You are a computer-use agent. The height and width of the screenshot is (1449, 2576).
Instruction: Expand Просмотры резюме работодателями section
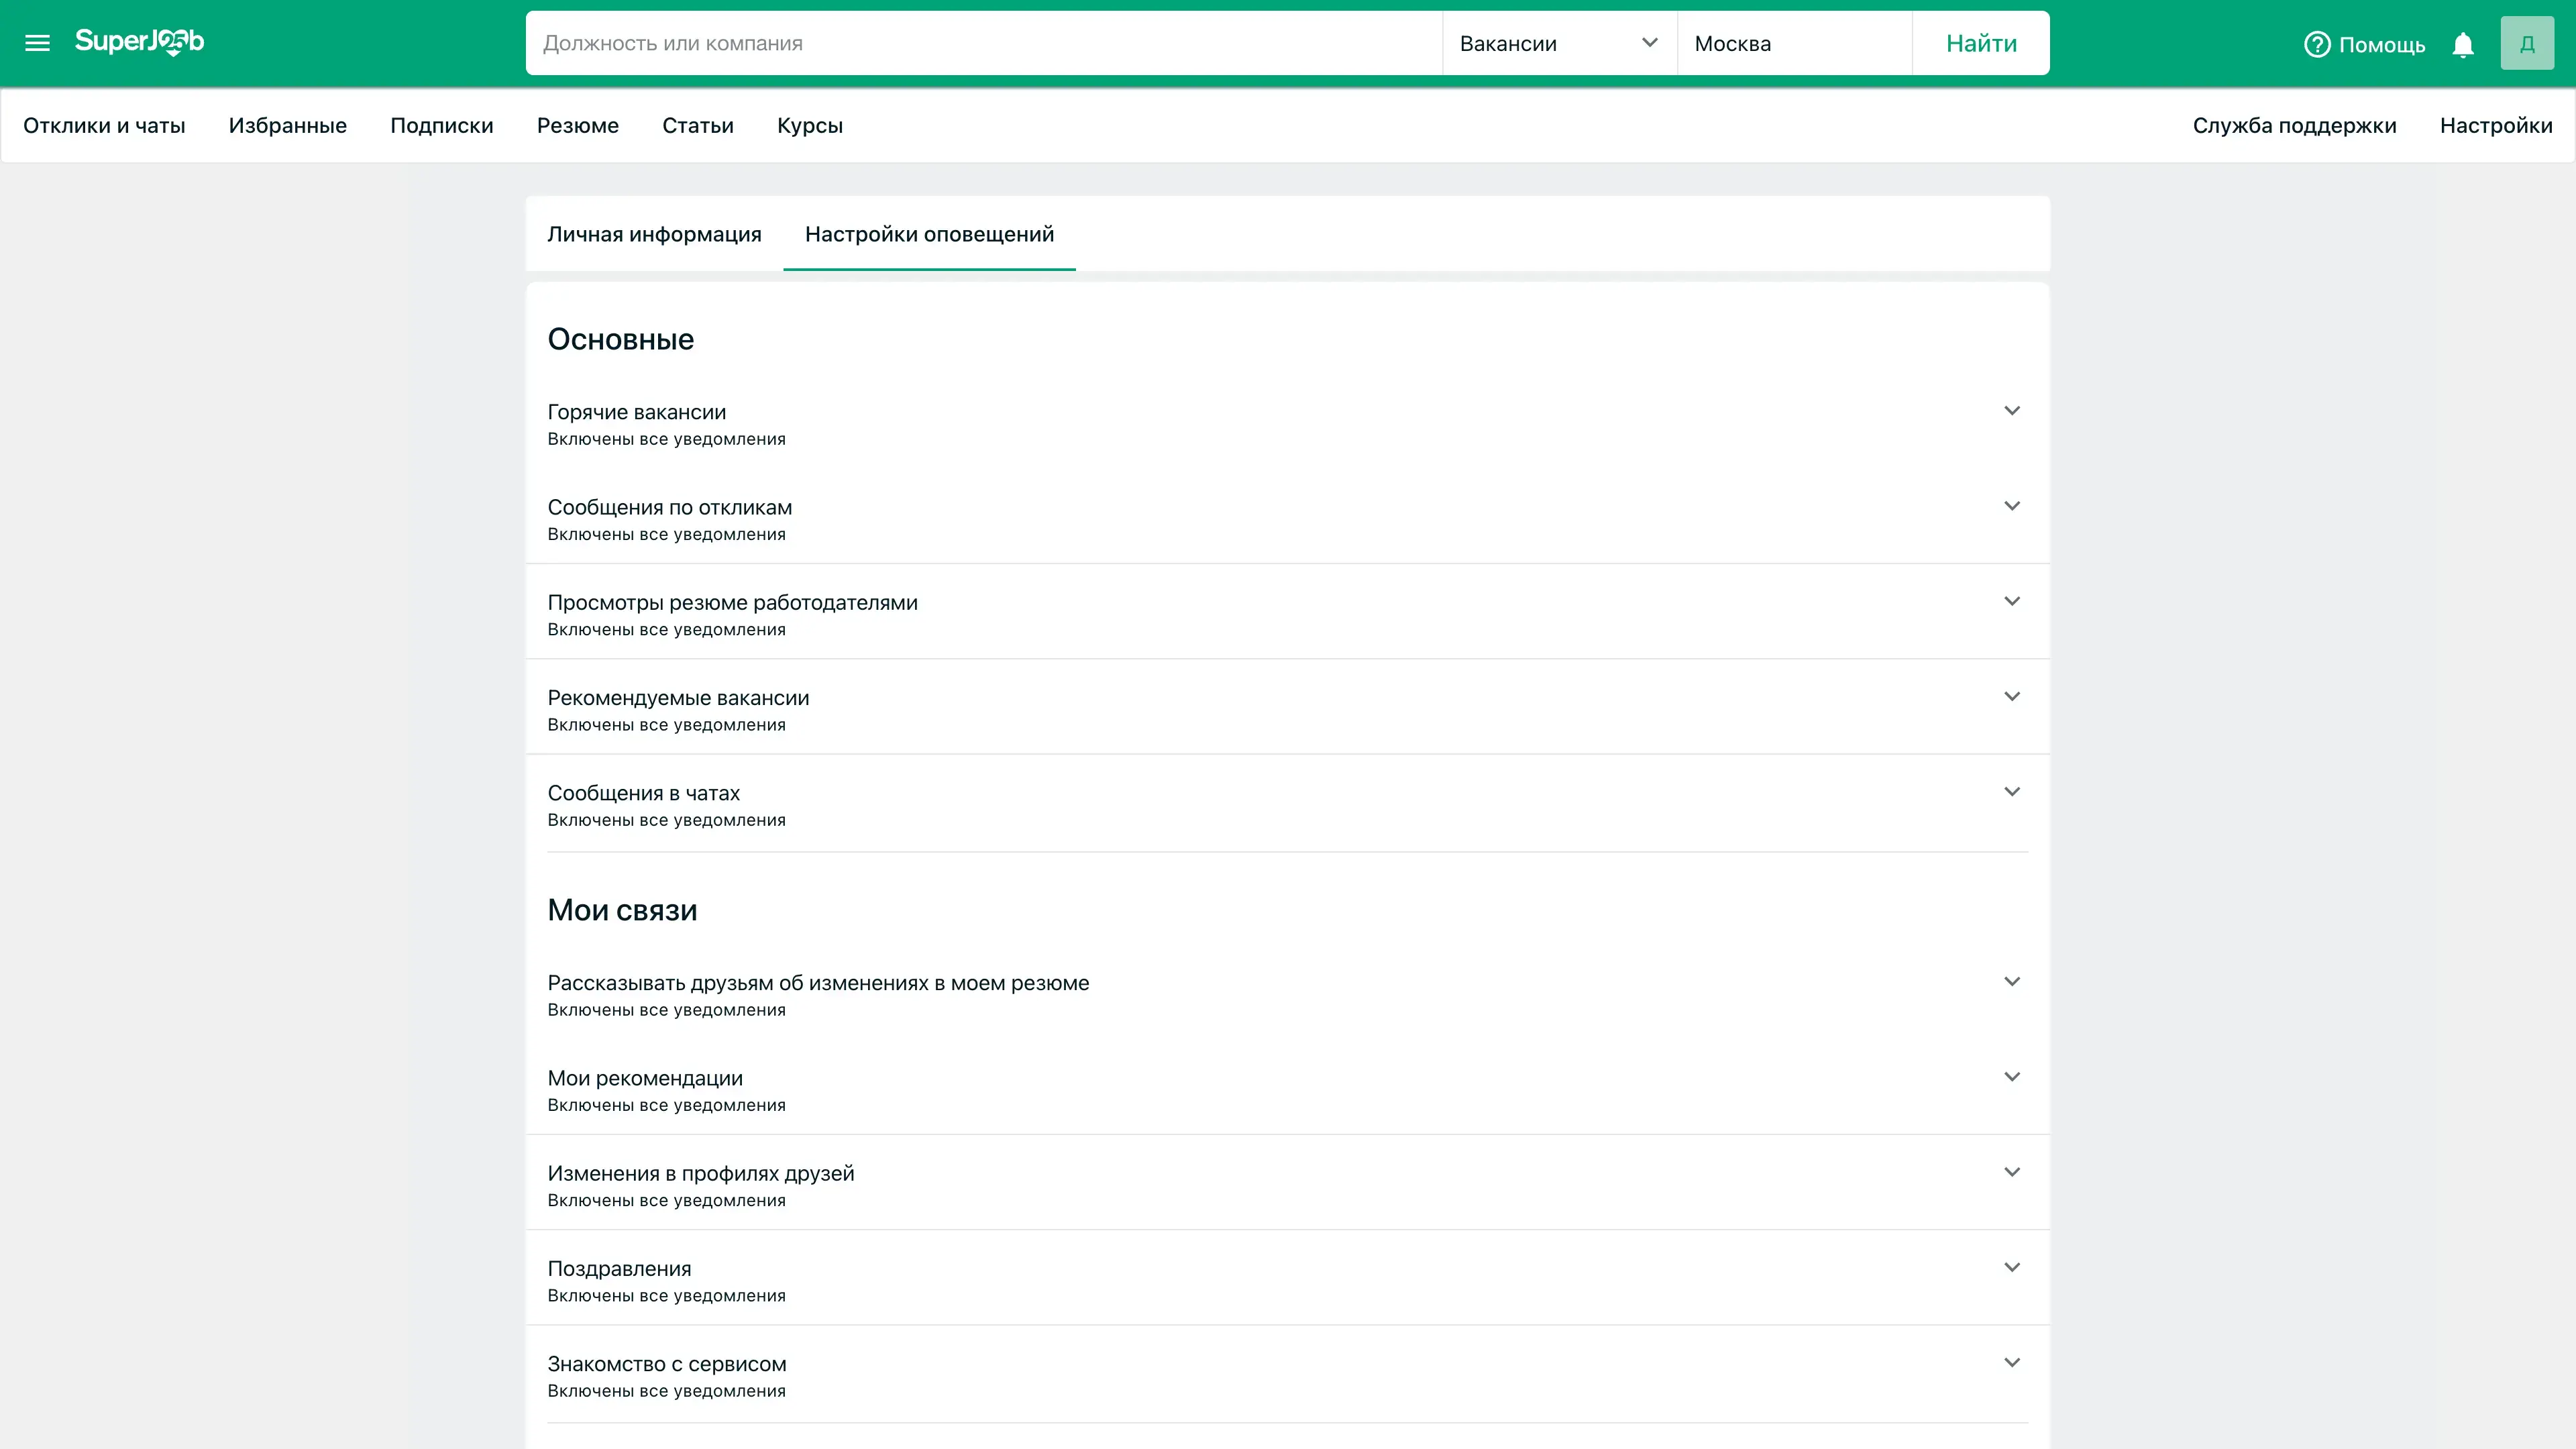[2011, 601]
